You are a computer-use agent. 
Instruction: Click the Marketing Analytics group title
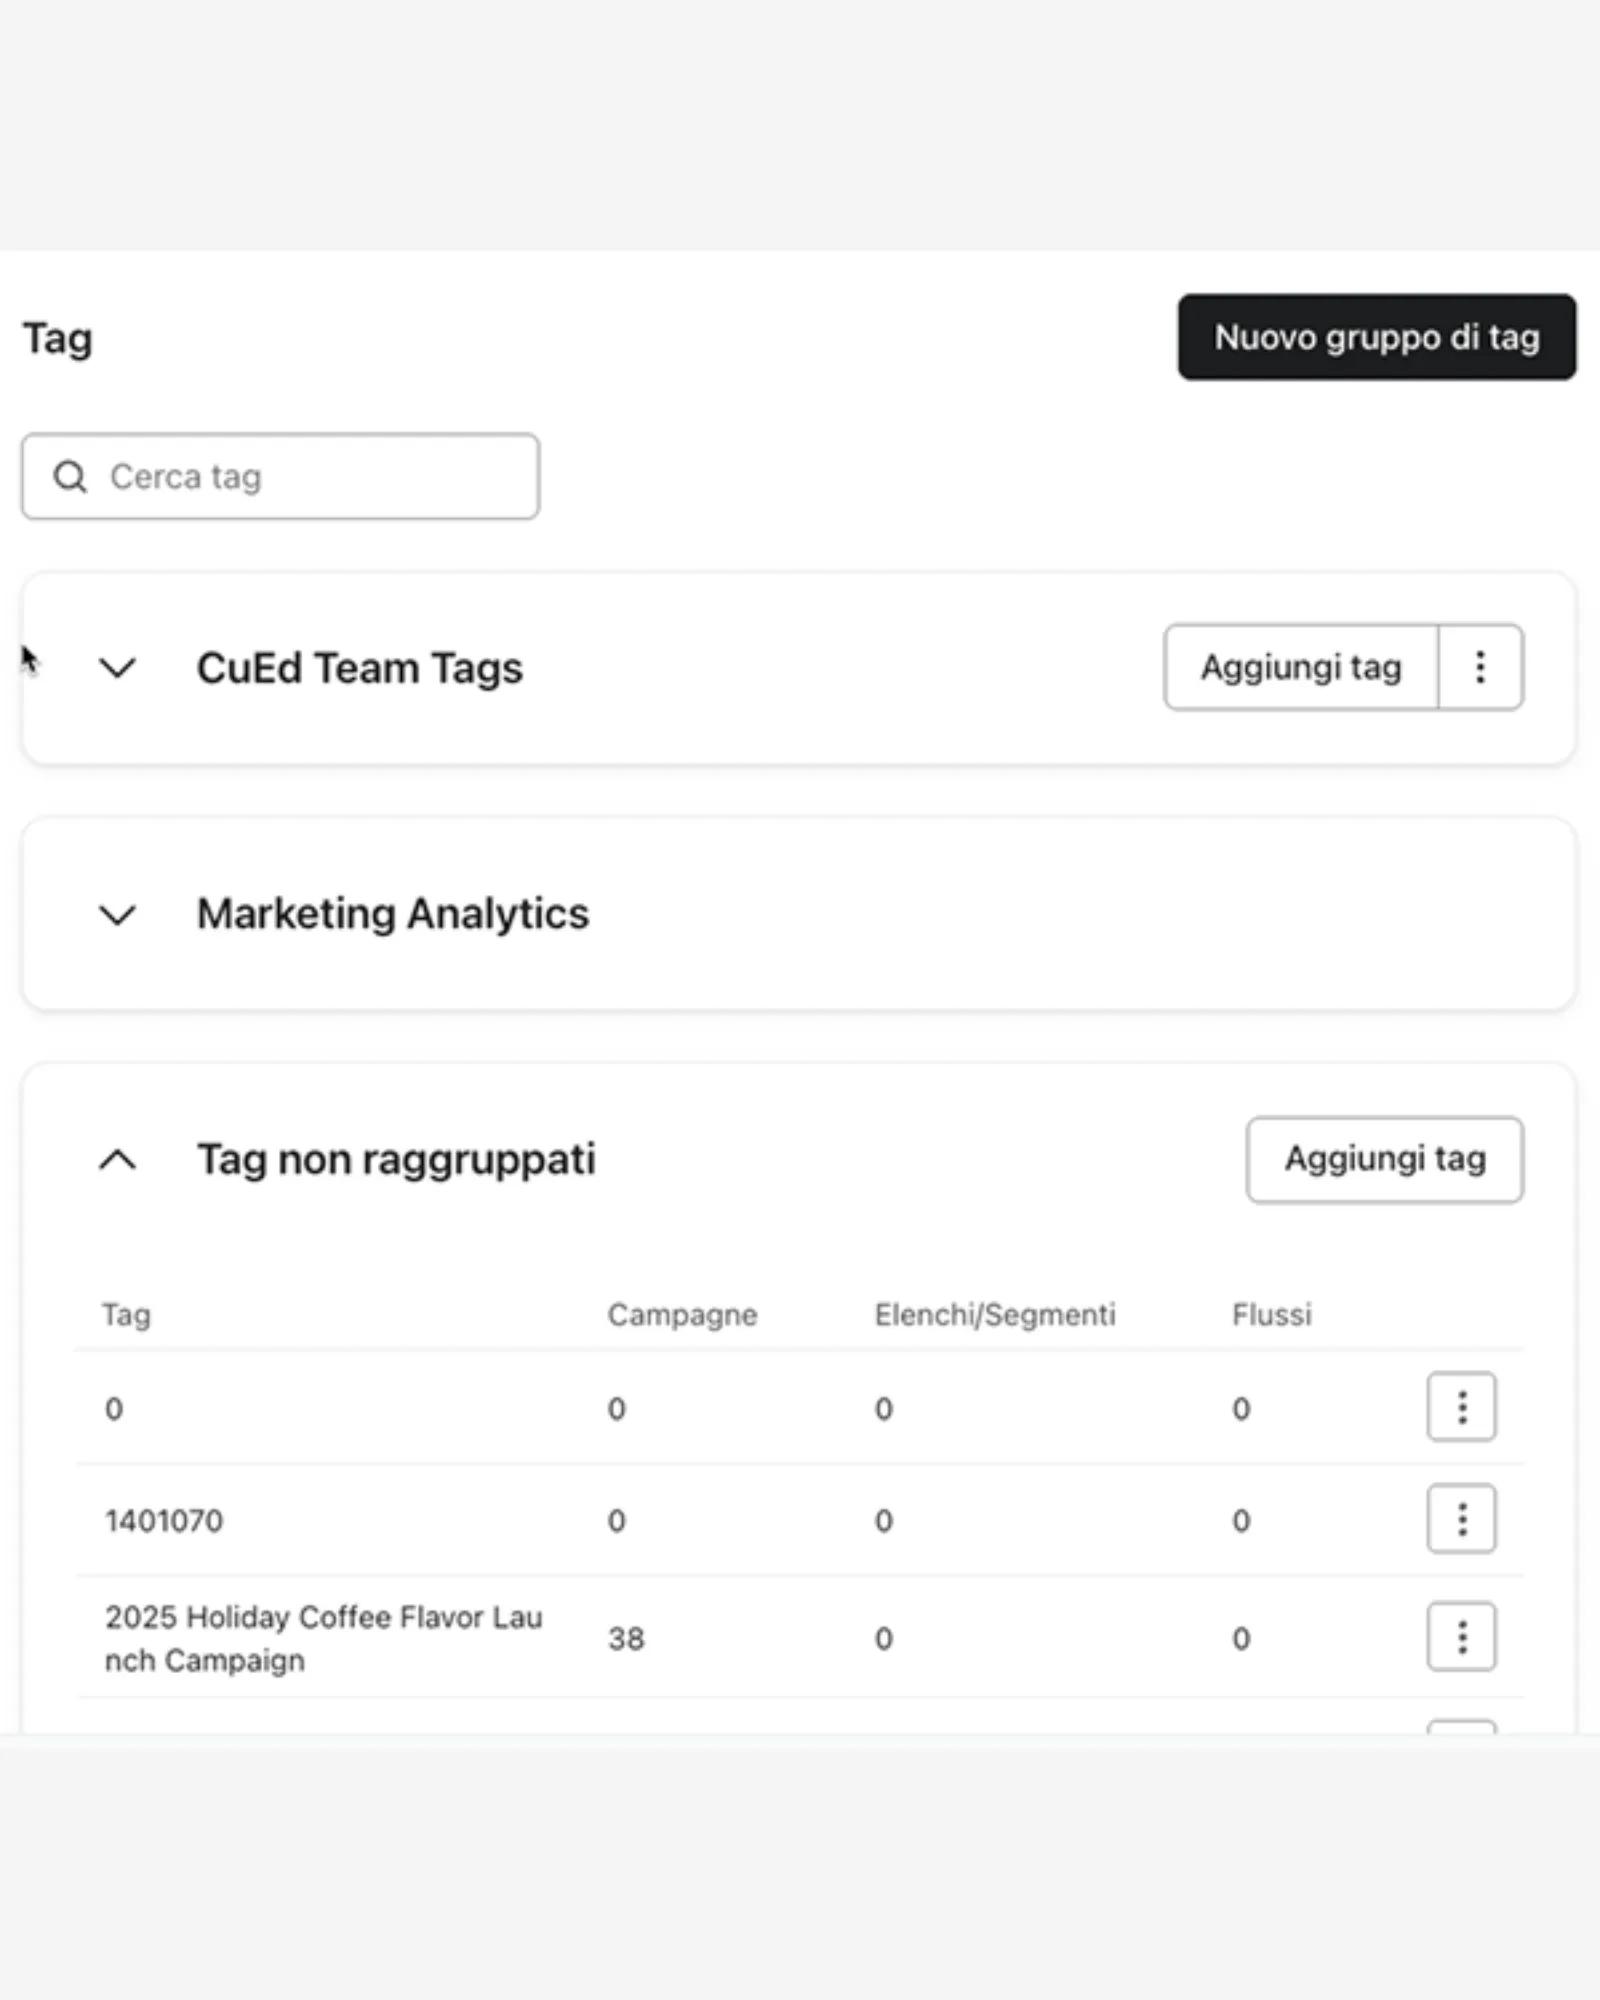[x=392, y=914]
